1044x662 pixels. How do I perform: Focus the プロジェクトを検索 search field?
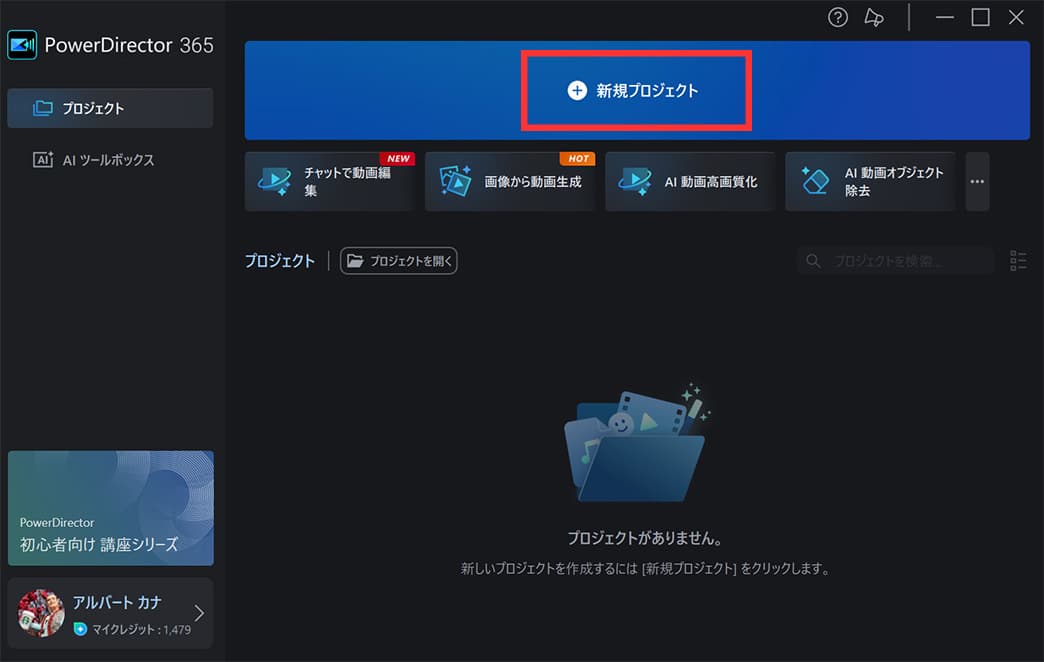(896, 260)
